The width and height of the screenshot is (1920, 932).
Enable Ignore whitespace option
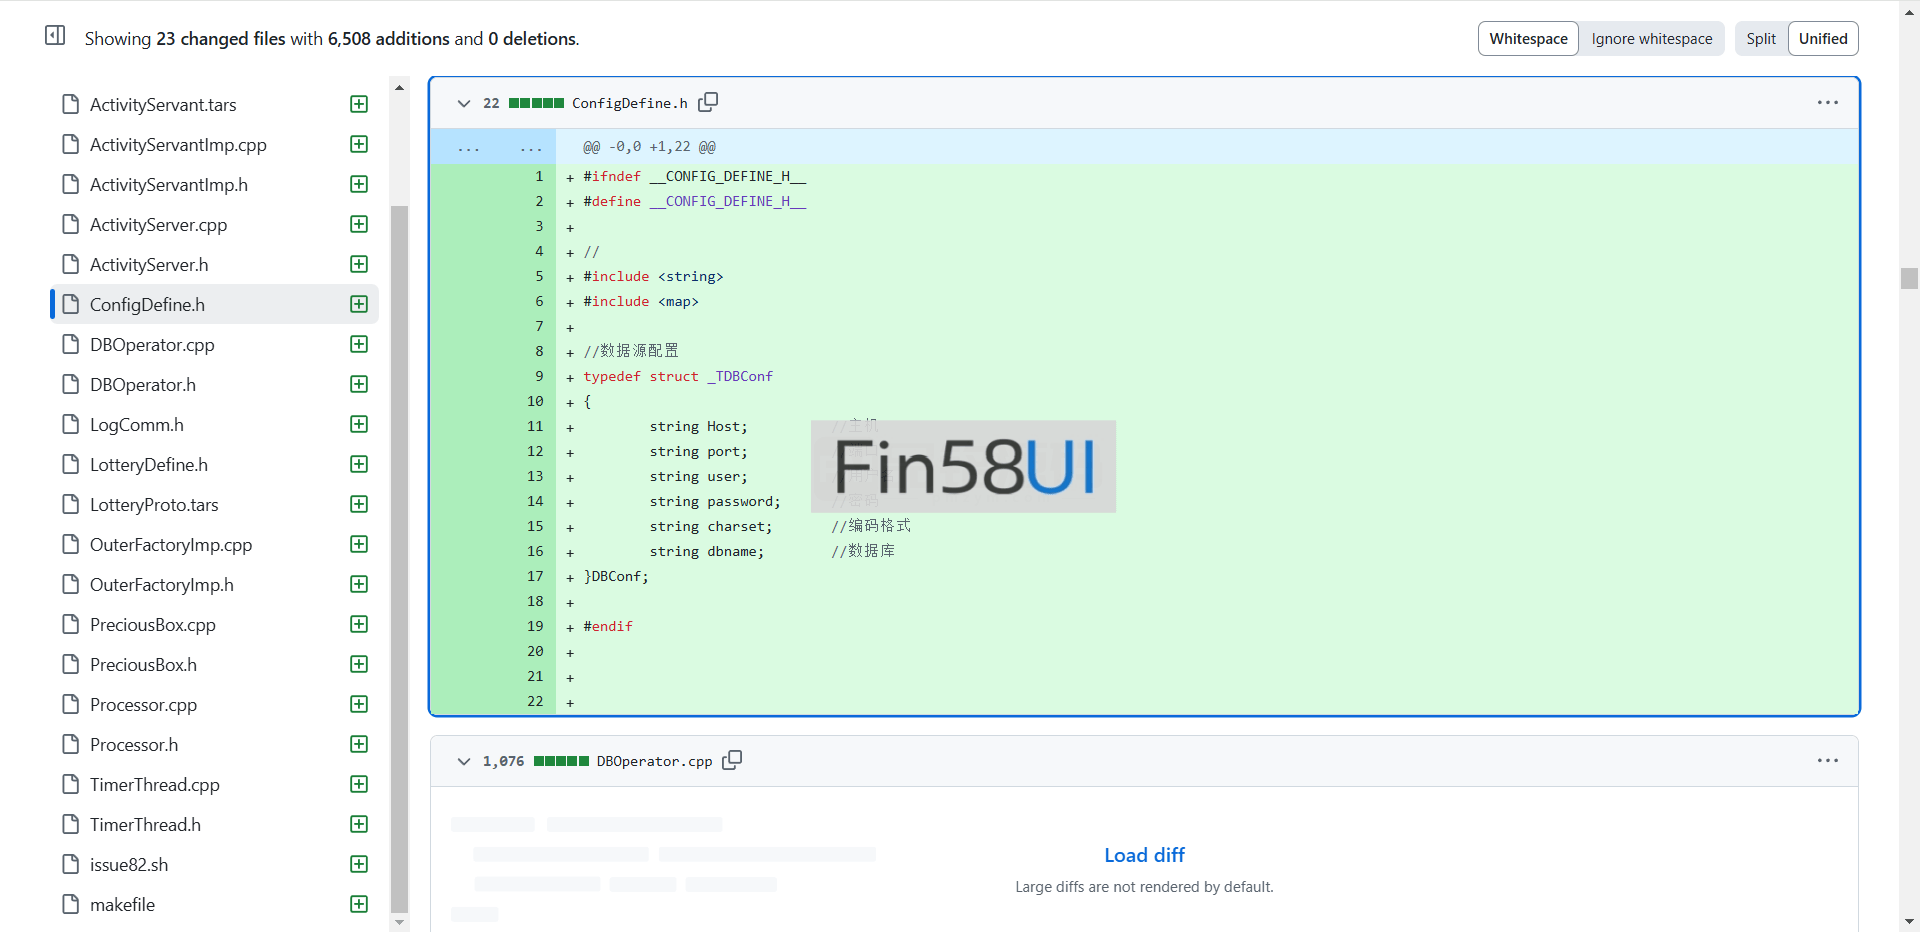(1651, 39)
